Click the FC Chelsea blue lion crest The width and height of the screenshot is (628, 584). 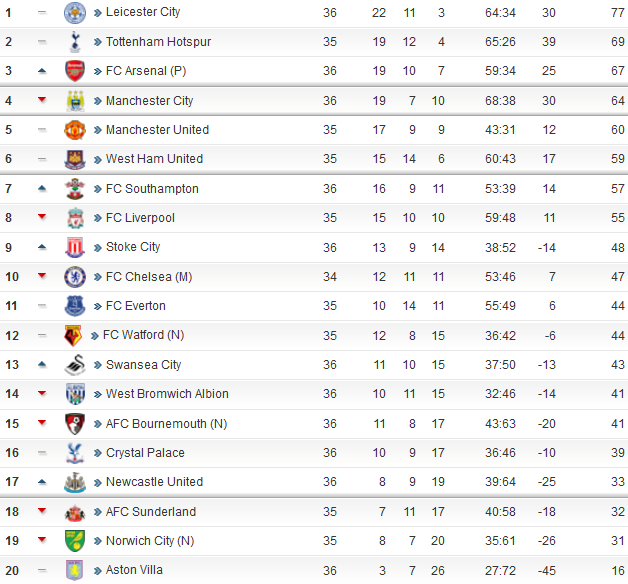[x=75, y=277]
